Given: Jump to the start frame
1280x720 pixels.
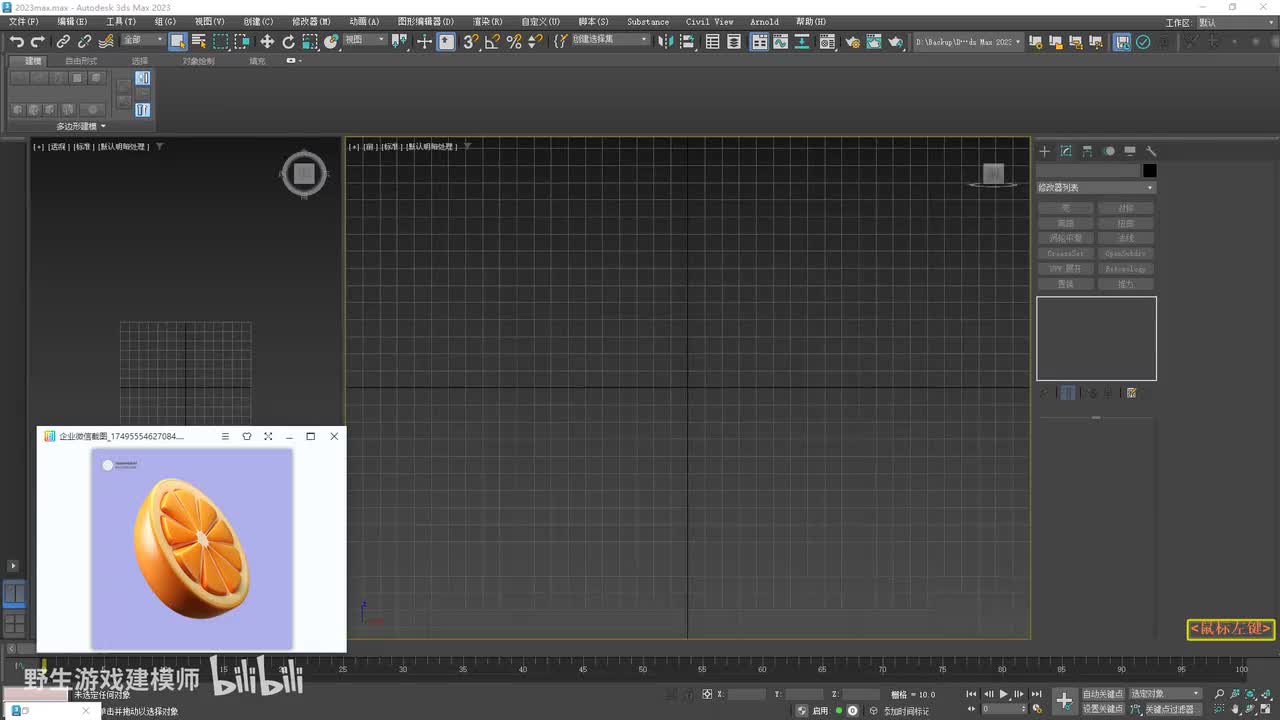Looking at the screenshot, I should (971, 694).
